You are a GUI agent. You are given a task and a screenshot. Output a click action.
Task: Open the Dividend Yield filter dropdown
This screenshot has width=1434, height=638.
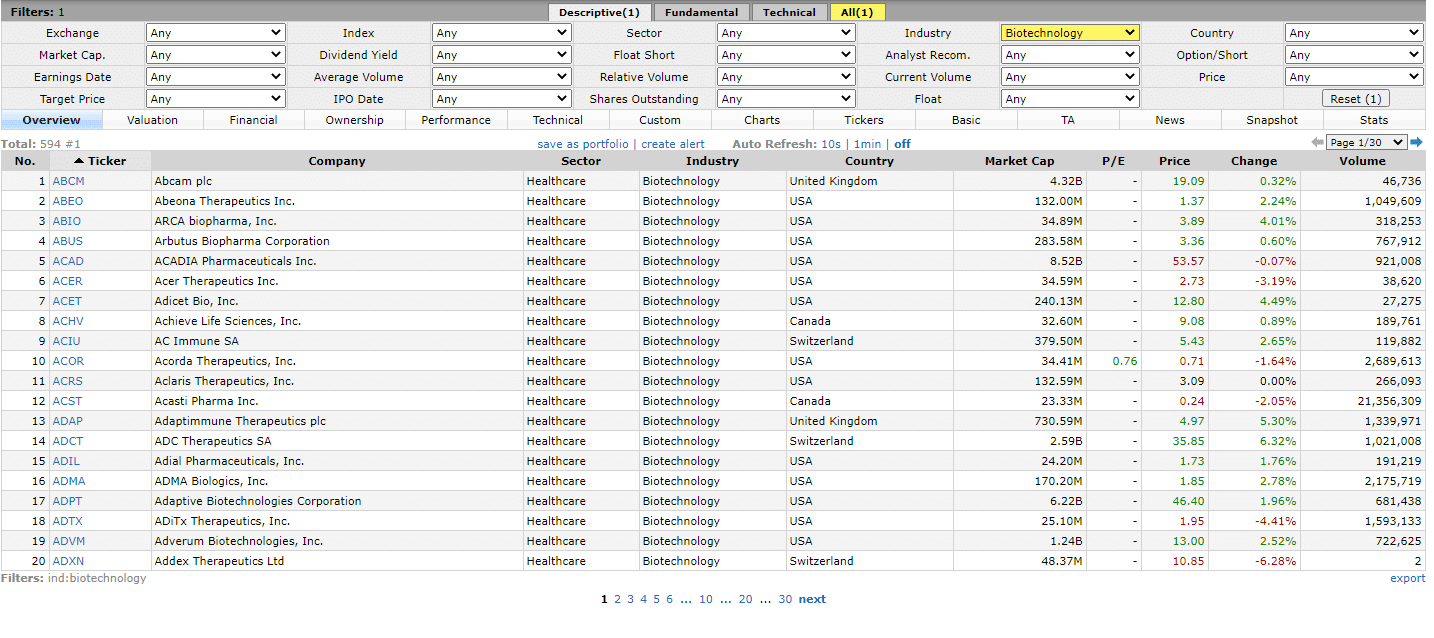click(501, 55)
